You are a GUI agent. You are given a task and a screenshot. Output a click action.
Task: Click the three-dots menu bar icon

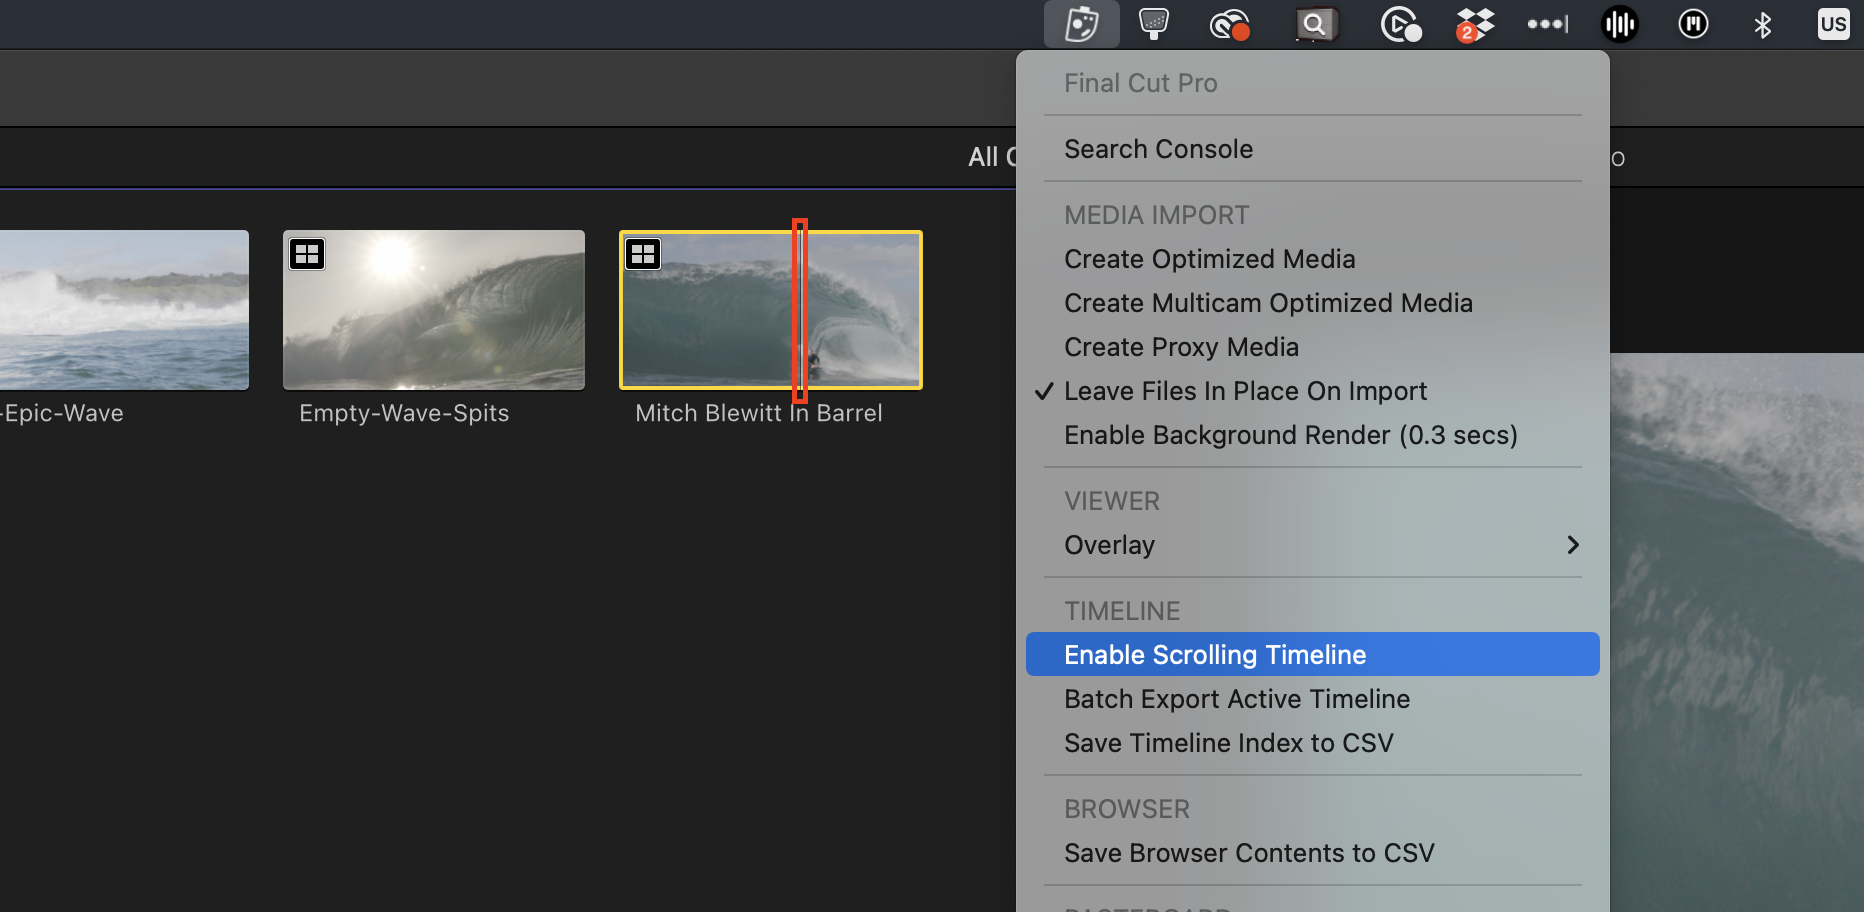point(1548,24)
